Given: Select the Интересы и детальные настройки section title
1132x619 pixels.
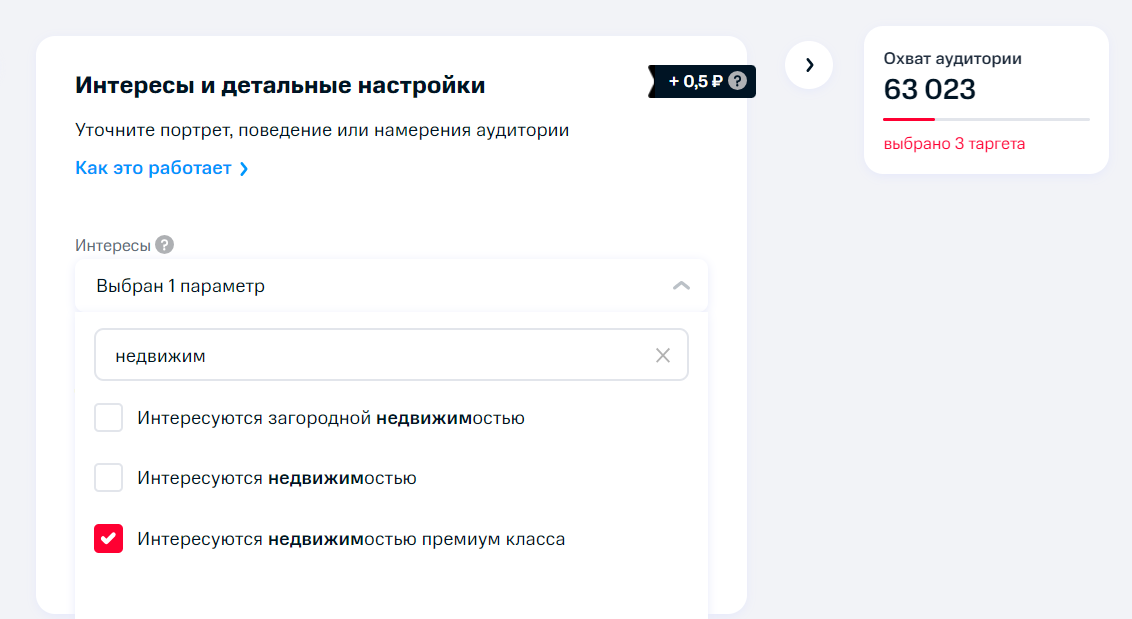Looking at the screenshot, I should 279,84.
